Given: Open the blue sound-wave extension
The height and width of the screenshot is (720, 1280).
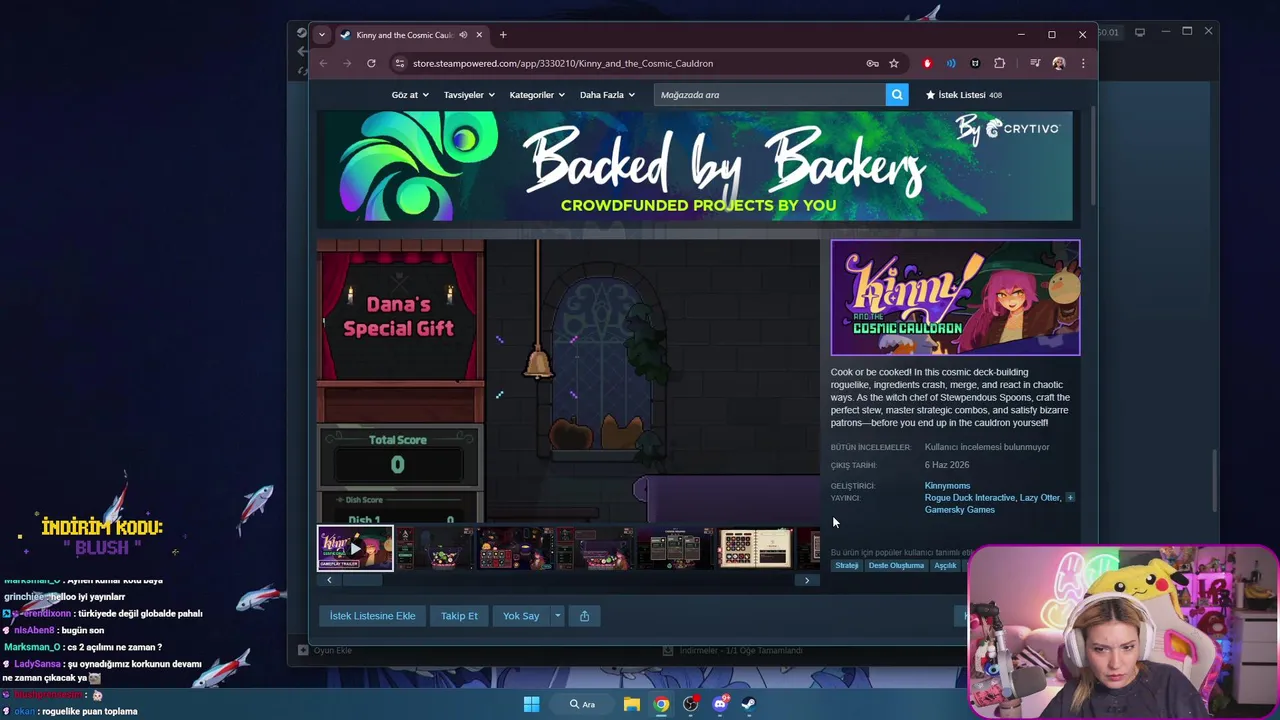Looking at the screenshot, I should (951, 63).
